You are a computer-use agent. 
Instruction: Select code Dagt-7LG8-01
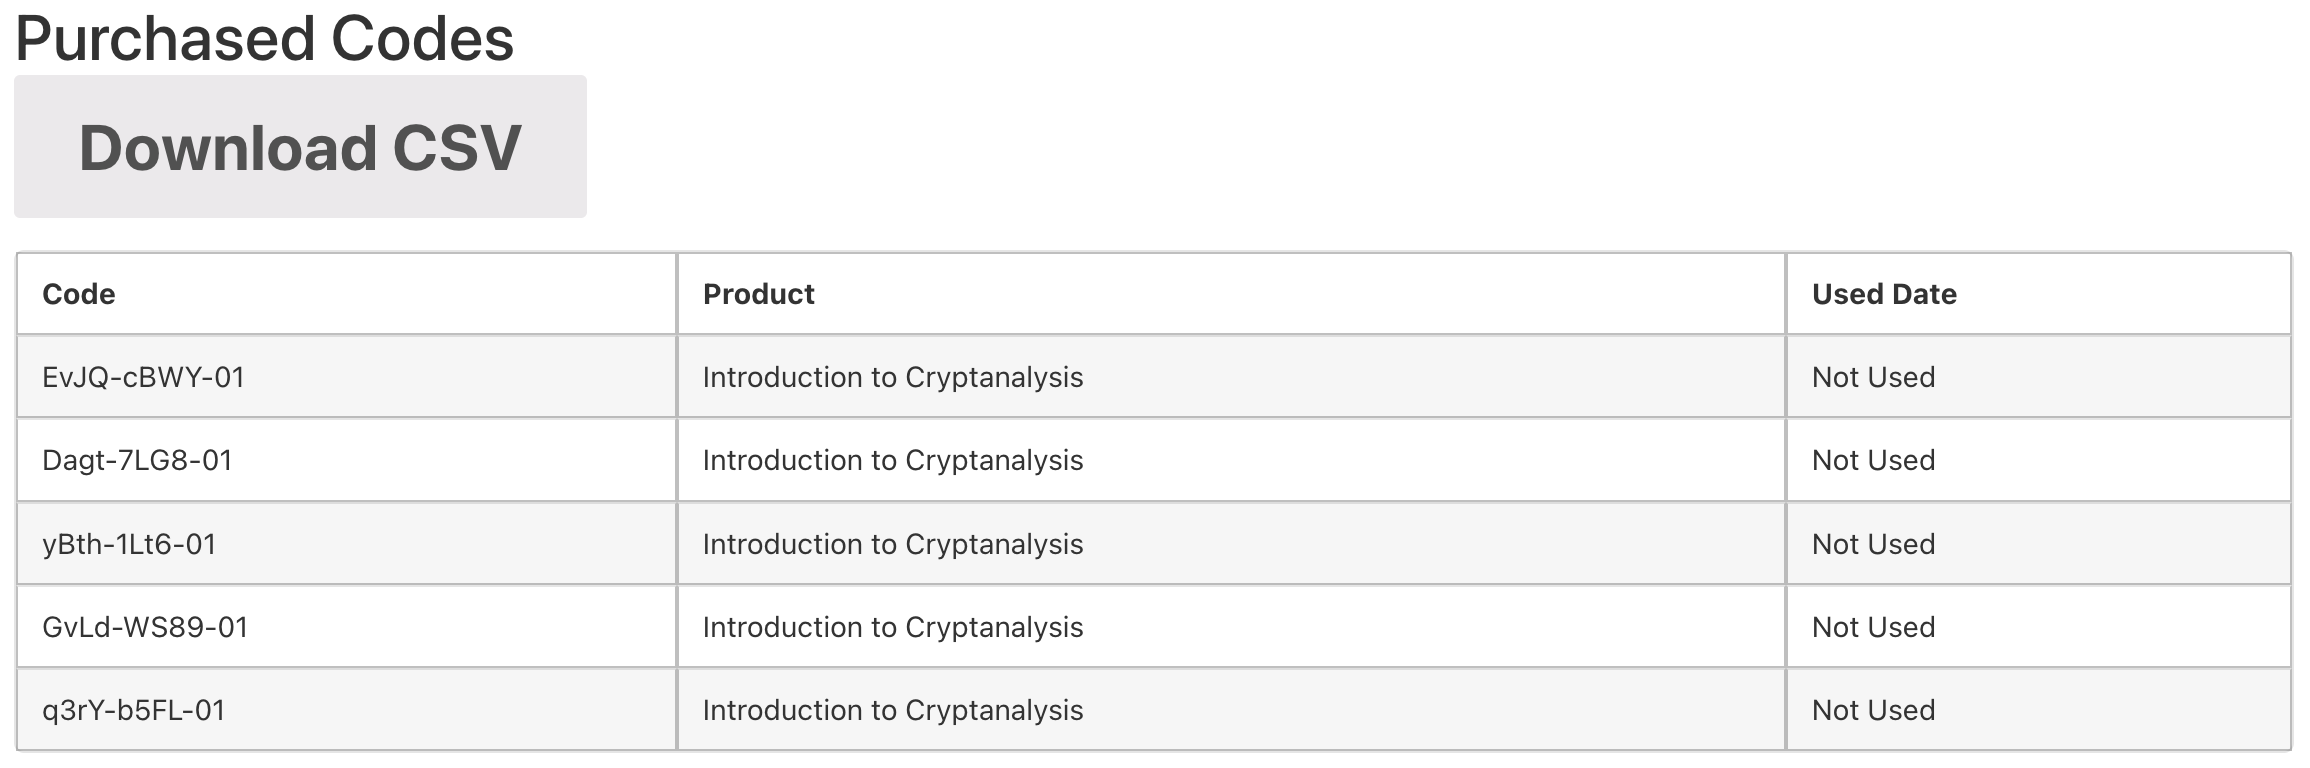[137, 460]
